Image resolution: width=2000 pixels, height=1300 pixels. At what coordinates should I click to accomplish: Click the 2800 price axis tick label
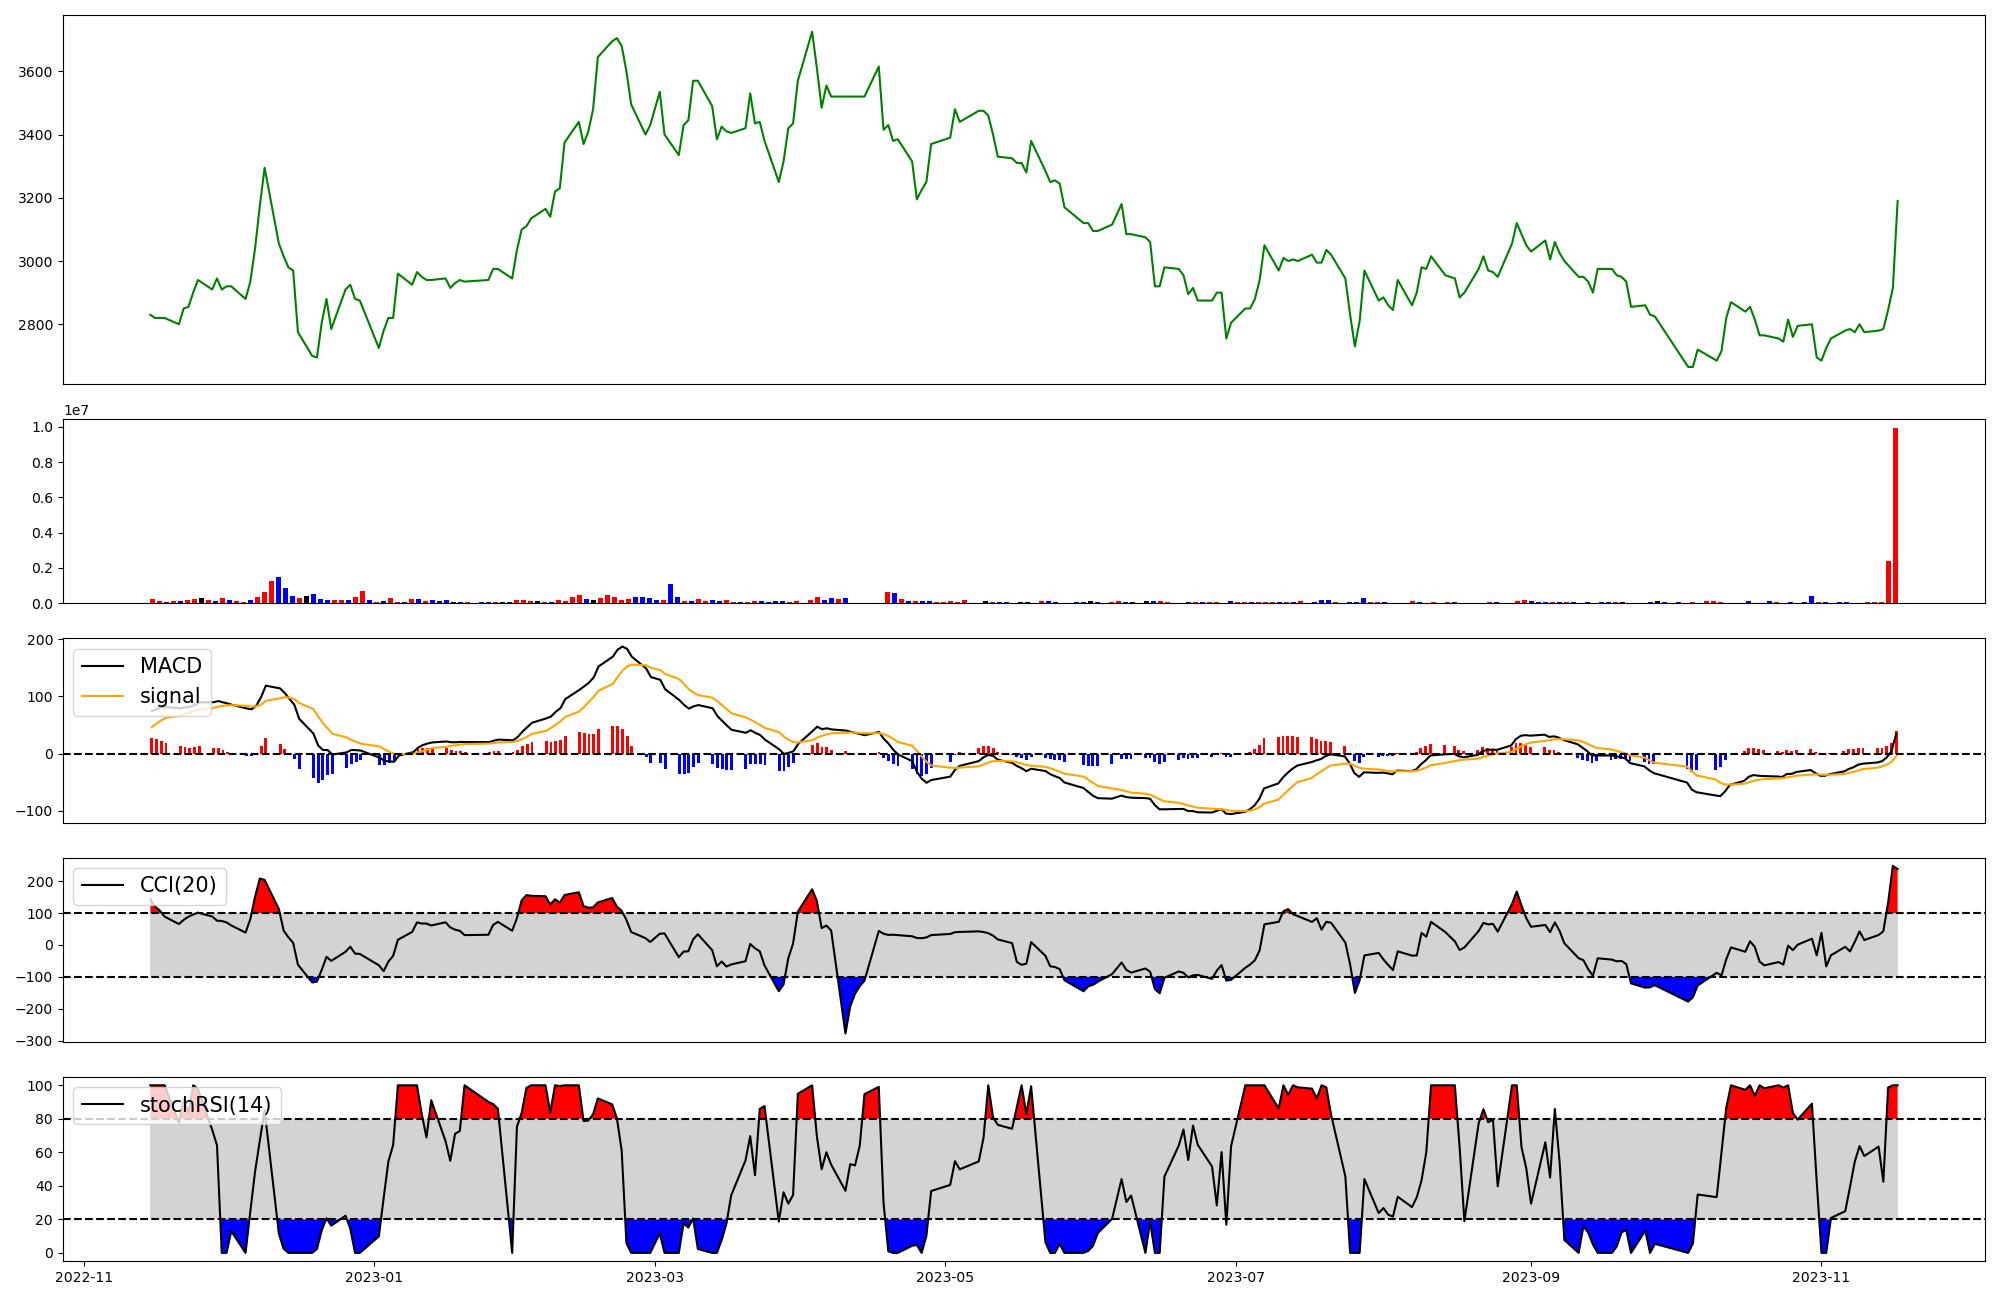point(35,325)
